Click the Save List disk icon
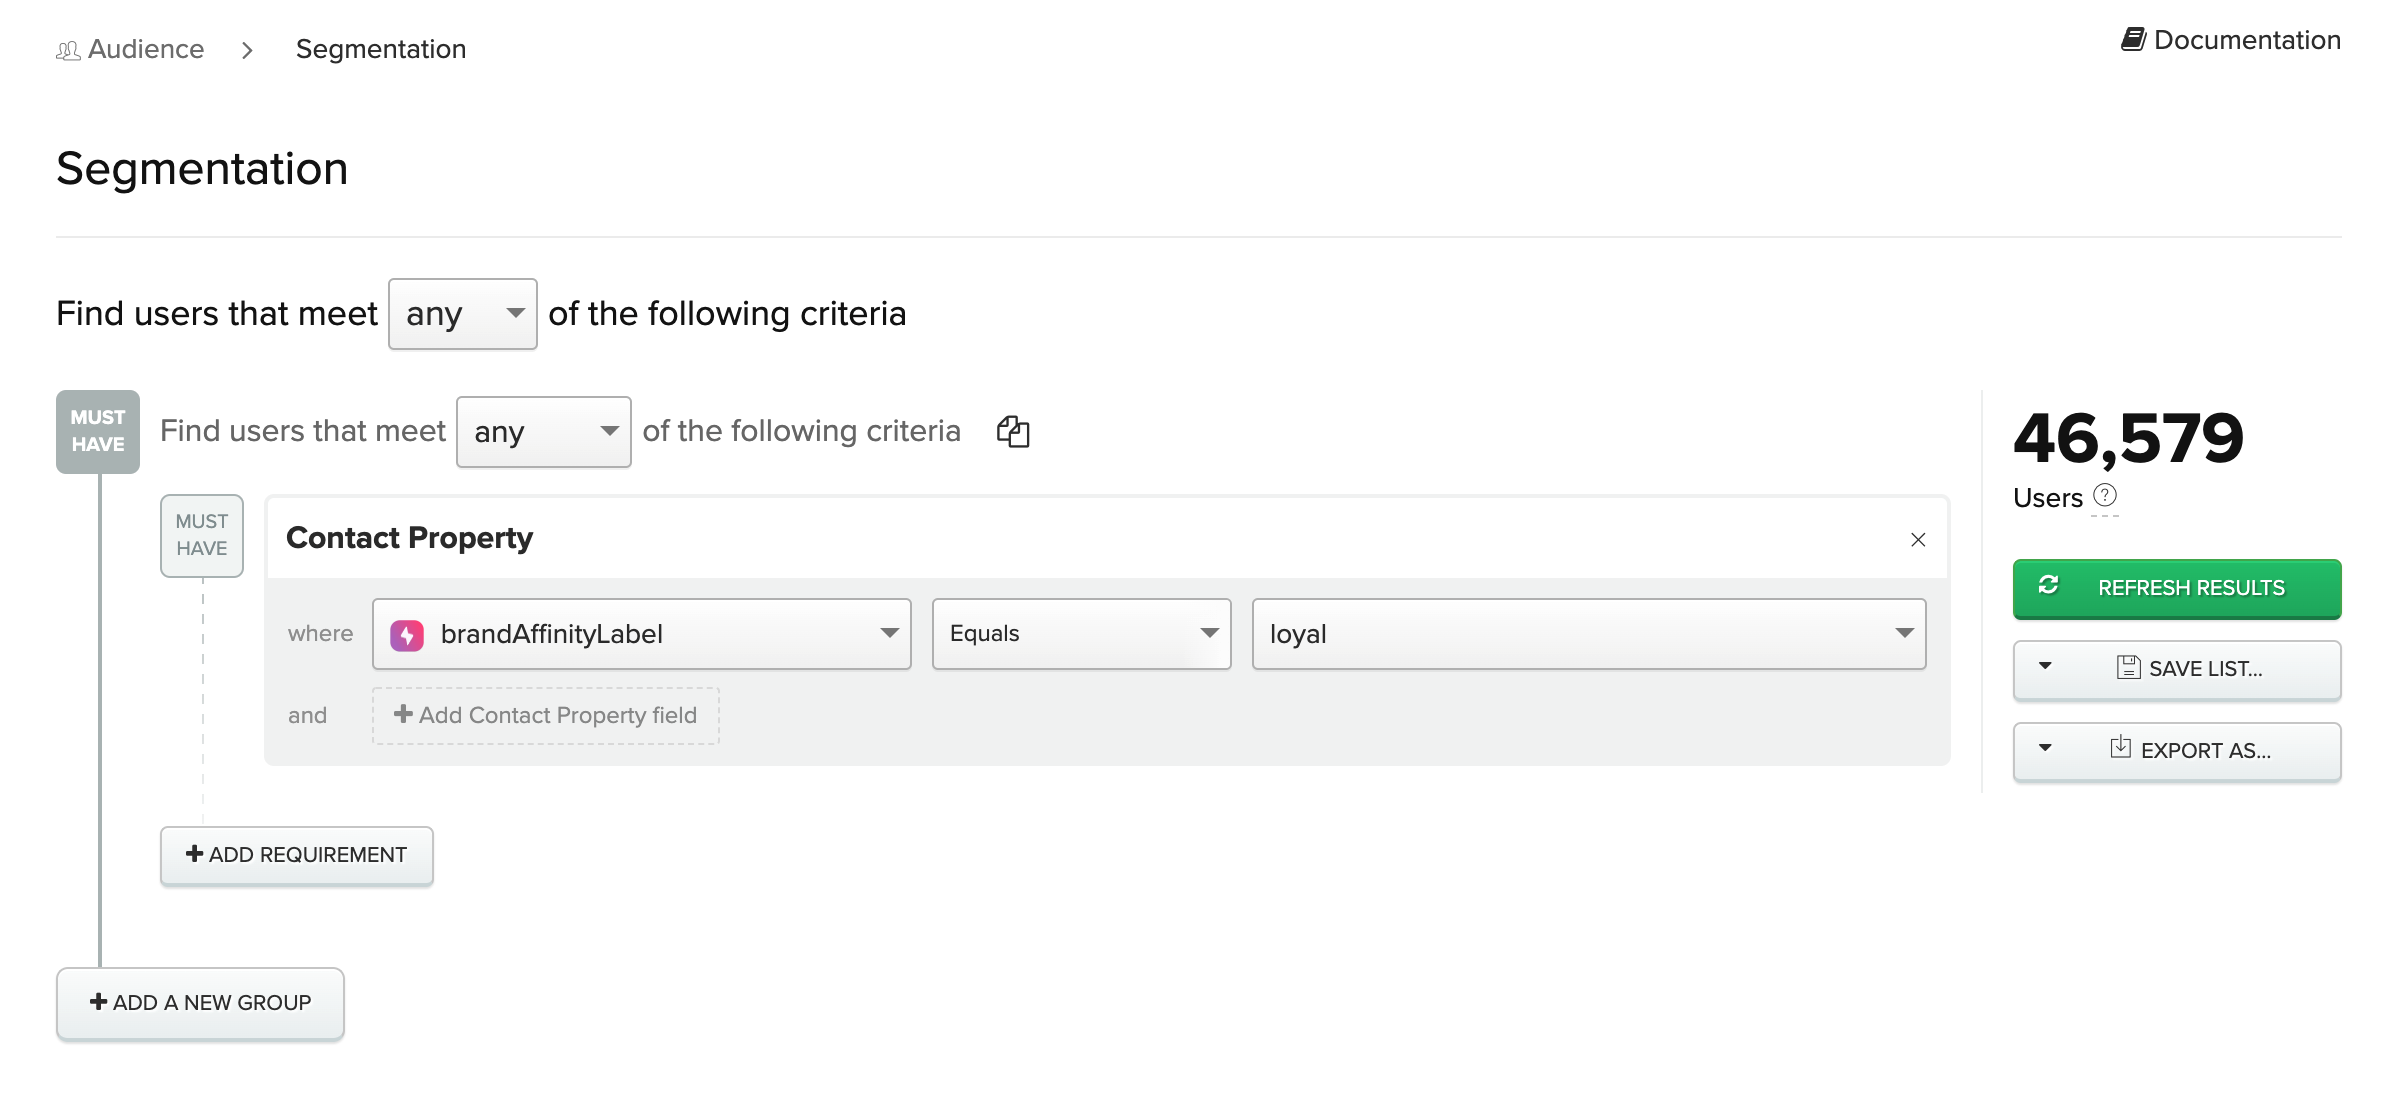 point(2128,668)
